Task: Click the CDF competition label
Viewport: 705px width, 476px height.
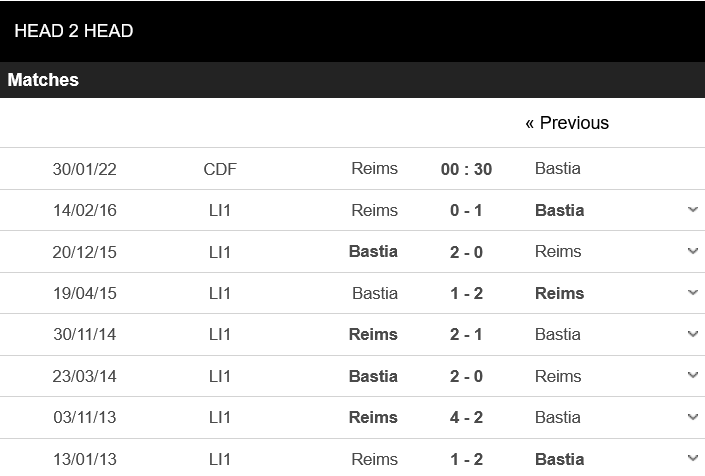Action: (220, 169)
